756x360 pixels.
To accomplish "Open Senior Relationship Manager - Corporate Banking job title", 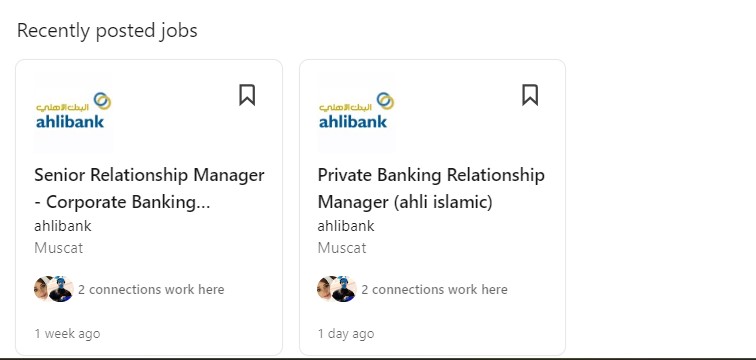I will coord(149,188).
